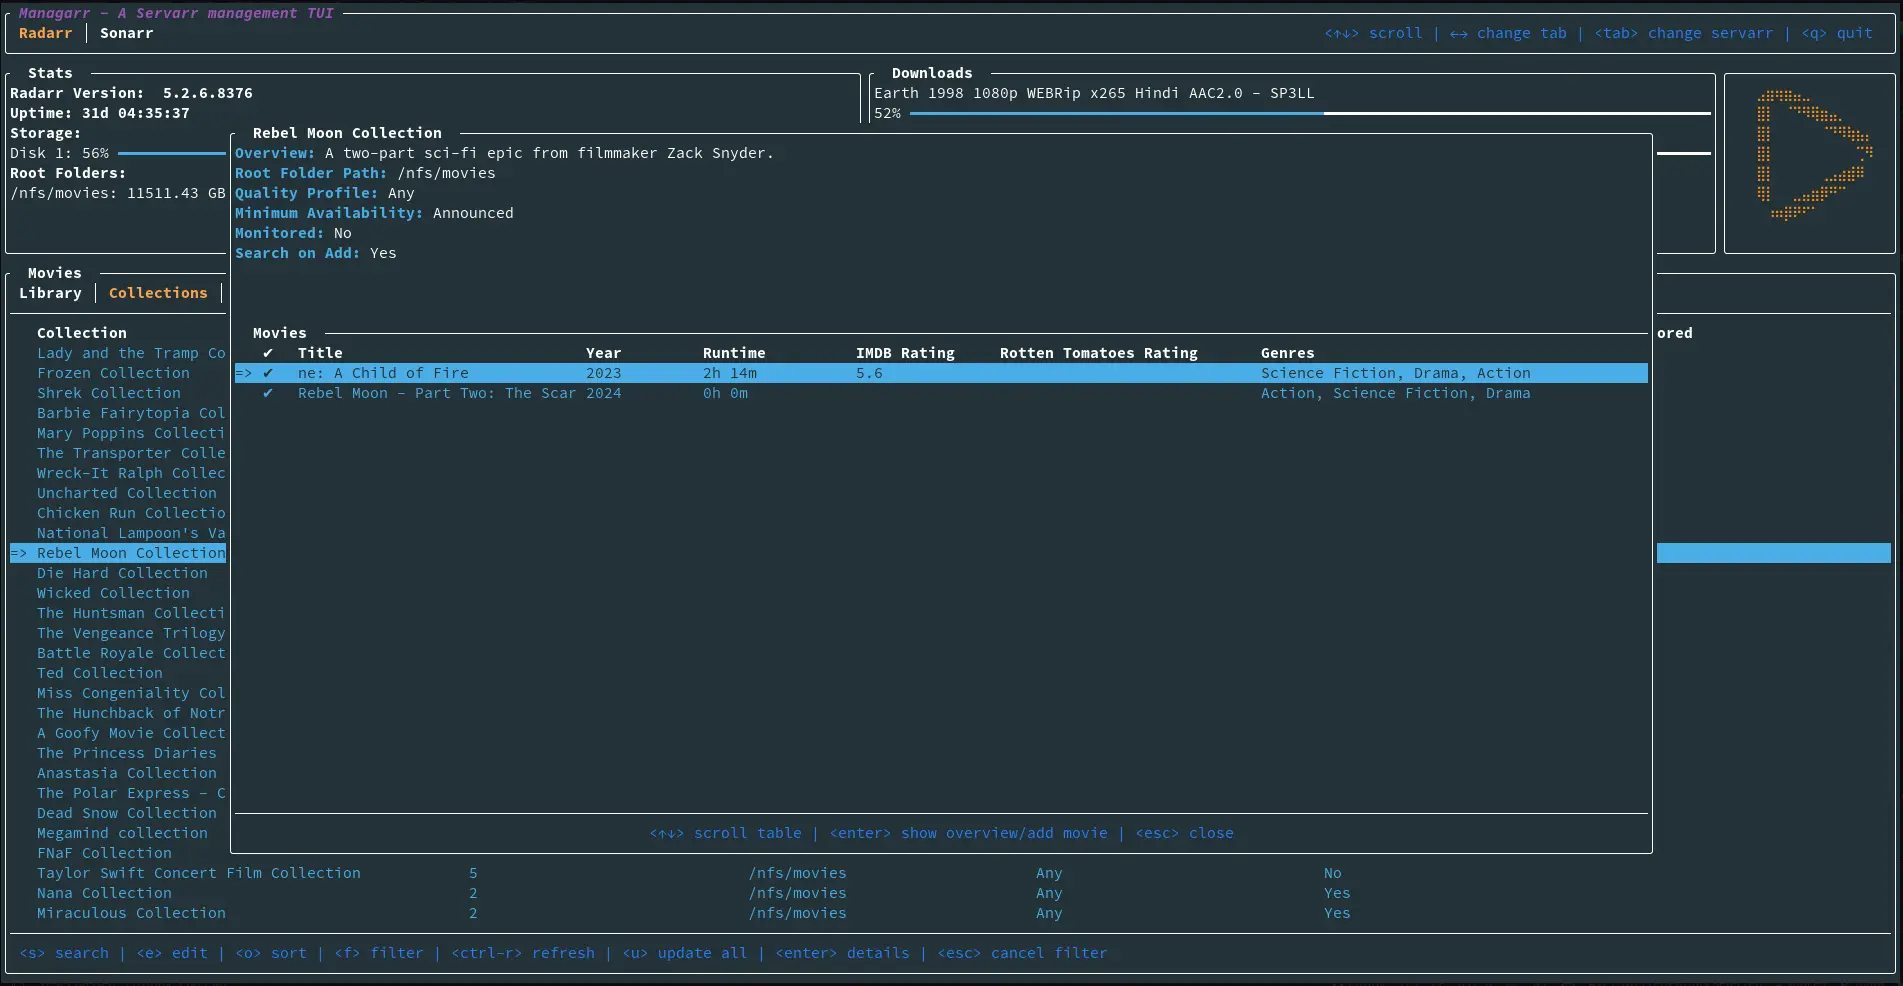Open the Taylor Swift Concert Film Collection row

[x=199, y=873]
